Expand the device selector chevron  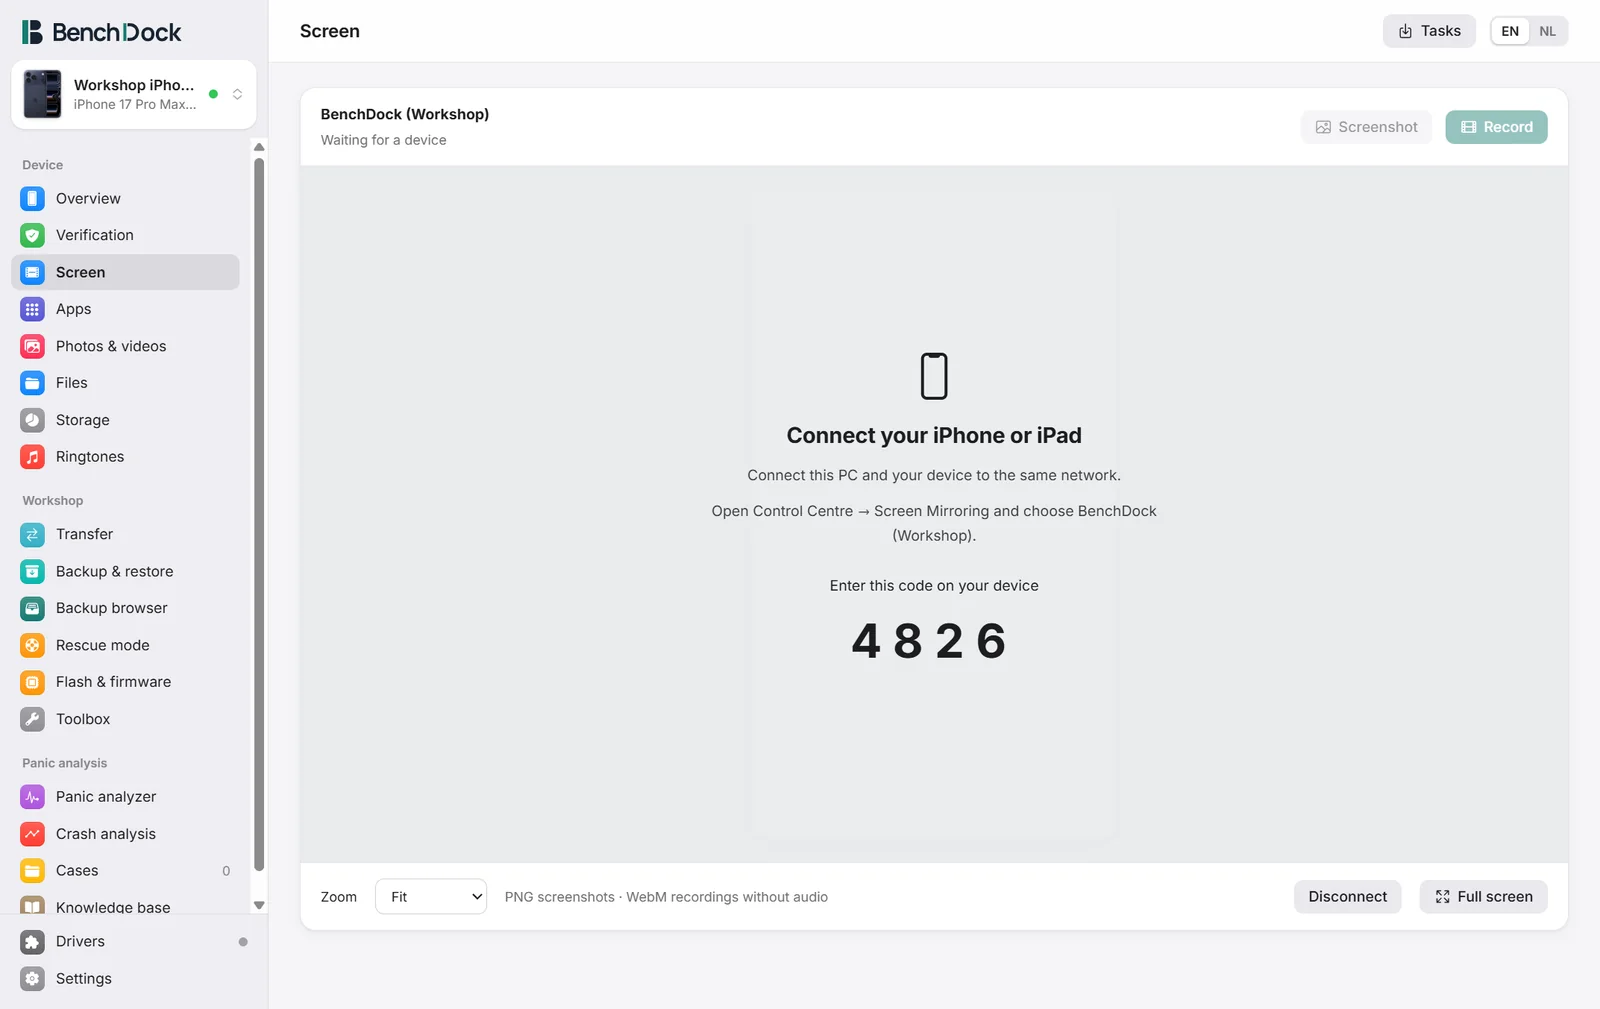[237, 94]
